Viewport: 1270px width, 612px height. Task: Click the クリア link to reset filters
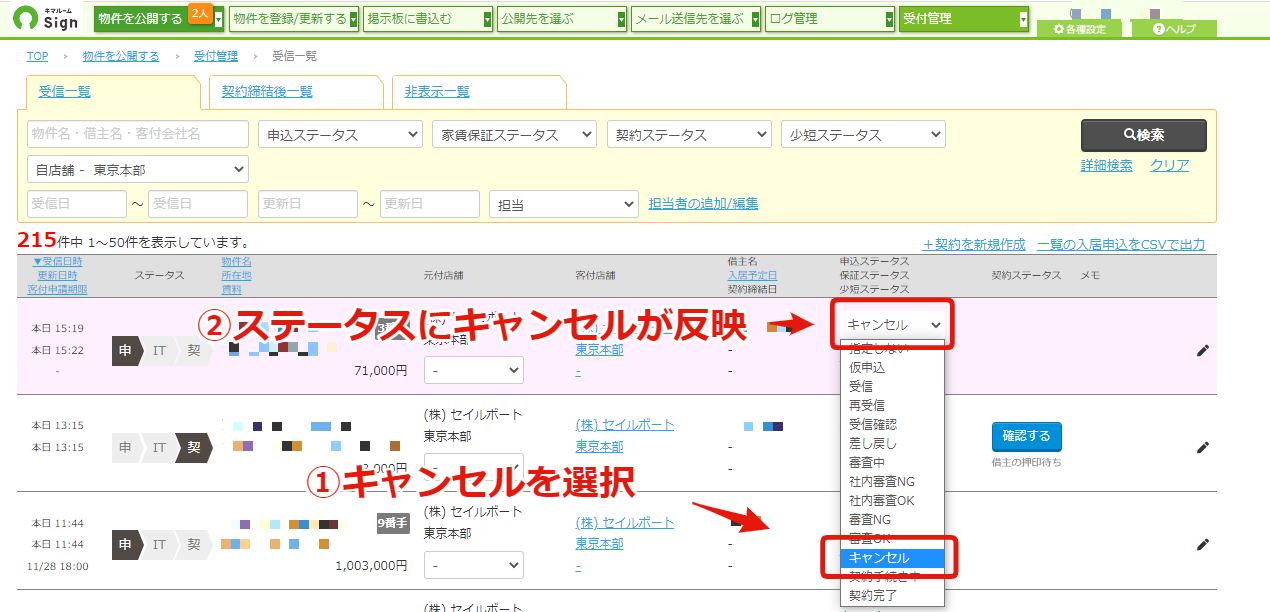point(1169,166)
